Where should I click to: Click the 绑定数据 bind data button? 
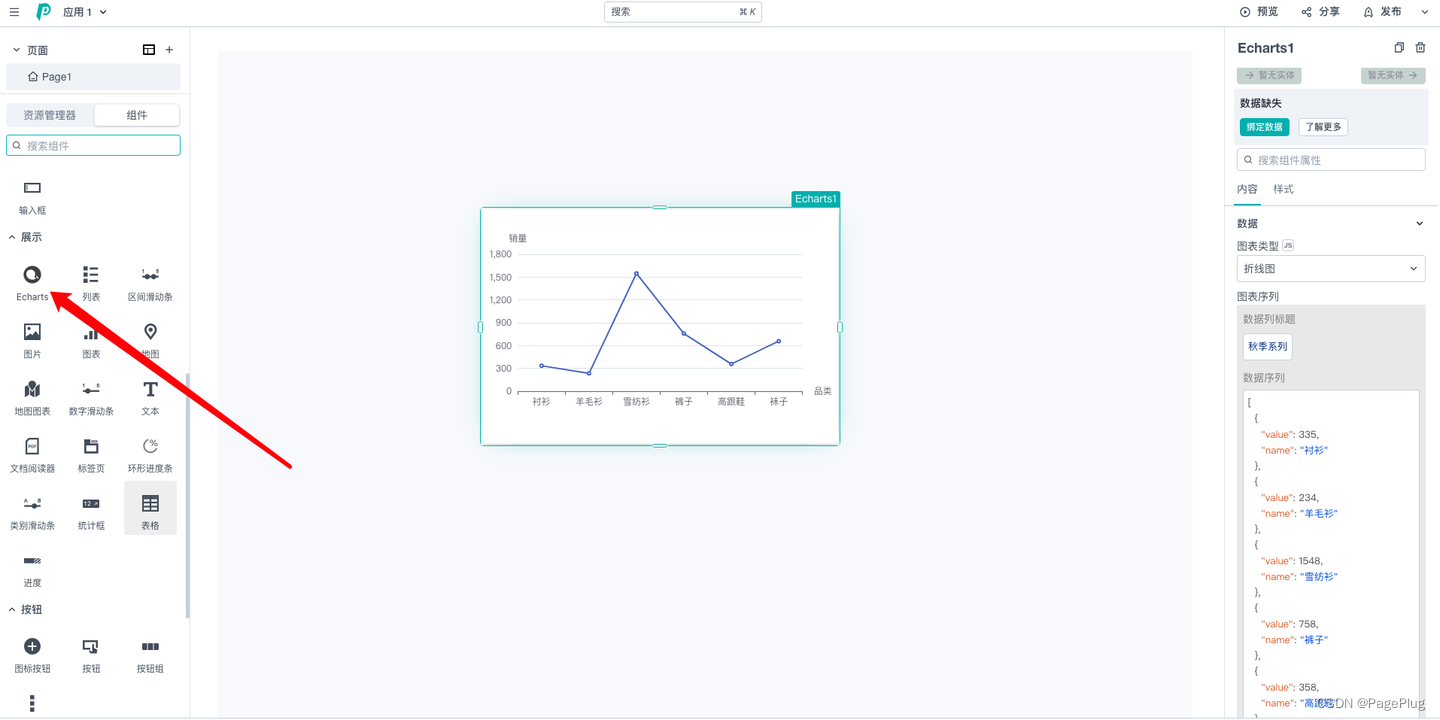[x=1264, y=127]
